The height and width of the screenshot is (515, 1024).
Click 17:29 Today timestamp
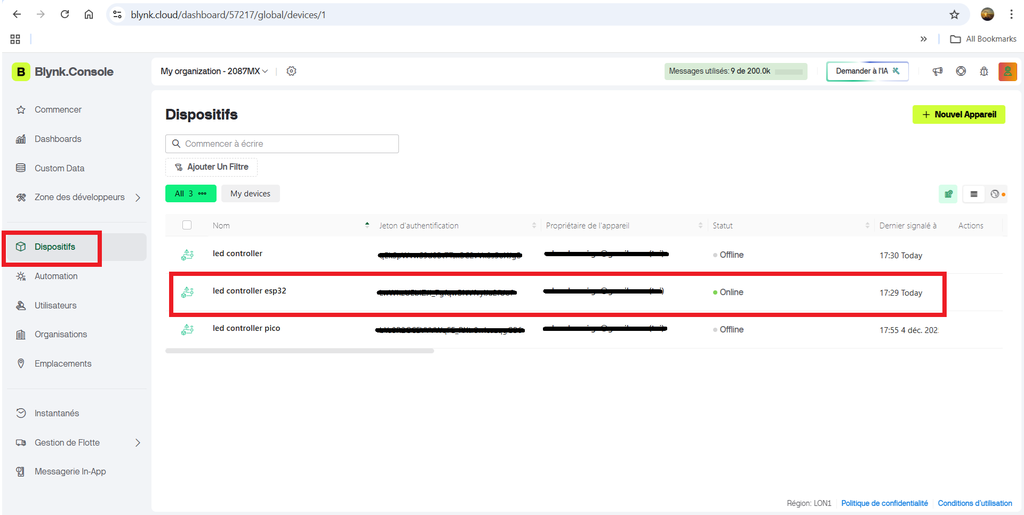(x=901, y=293)
